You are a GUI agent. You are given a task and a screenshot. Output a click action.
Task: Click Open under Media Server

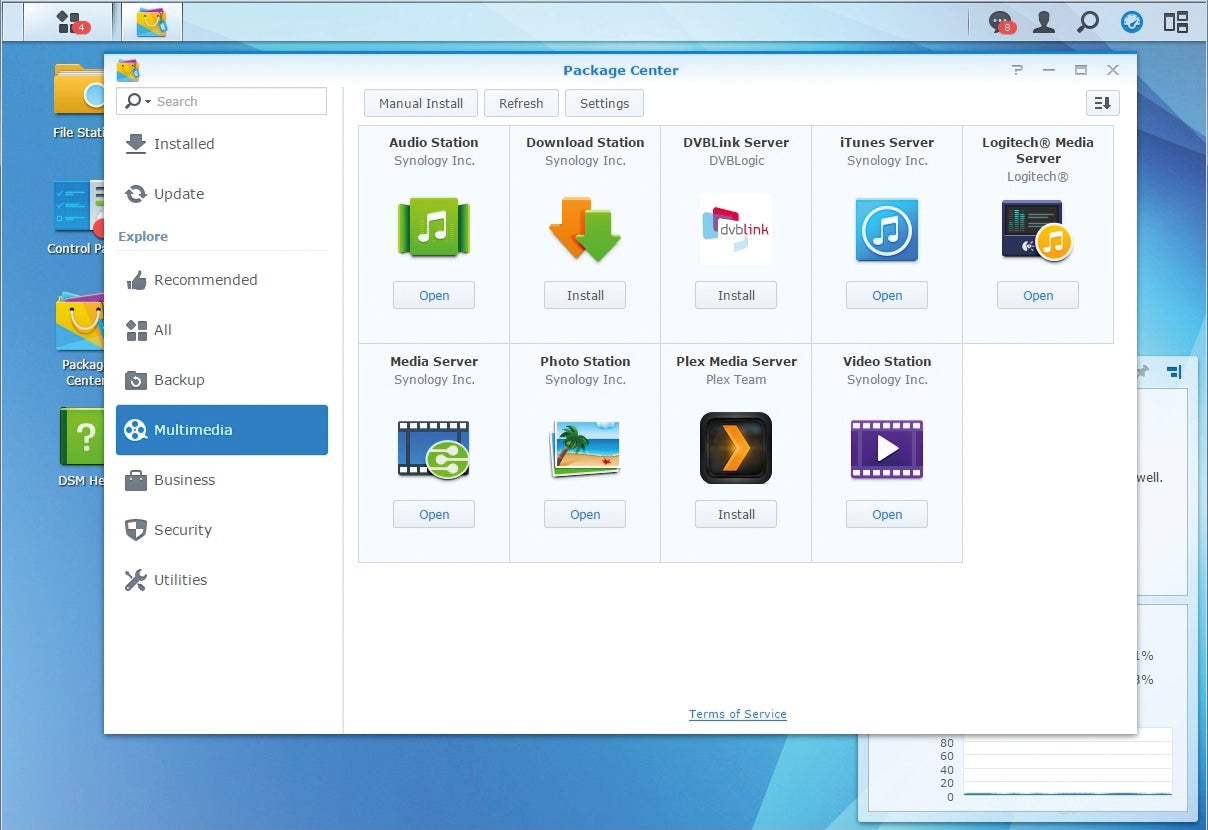434,514
